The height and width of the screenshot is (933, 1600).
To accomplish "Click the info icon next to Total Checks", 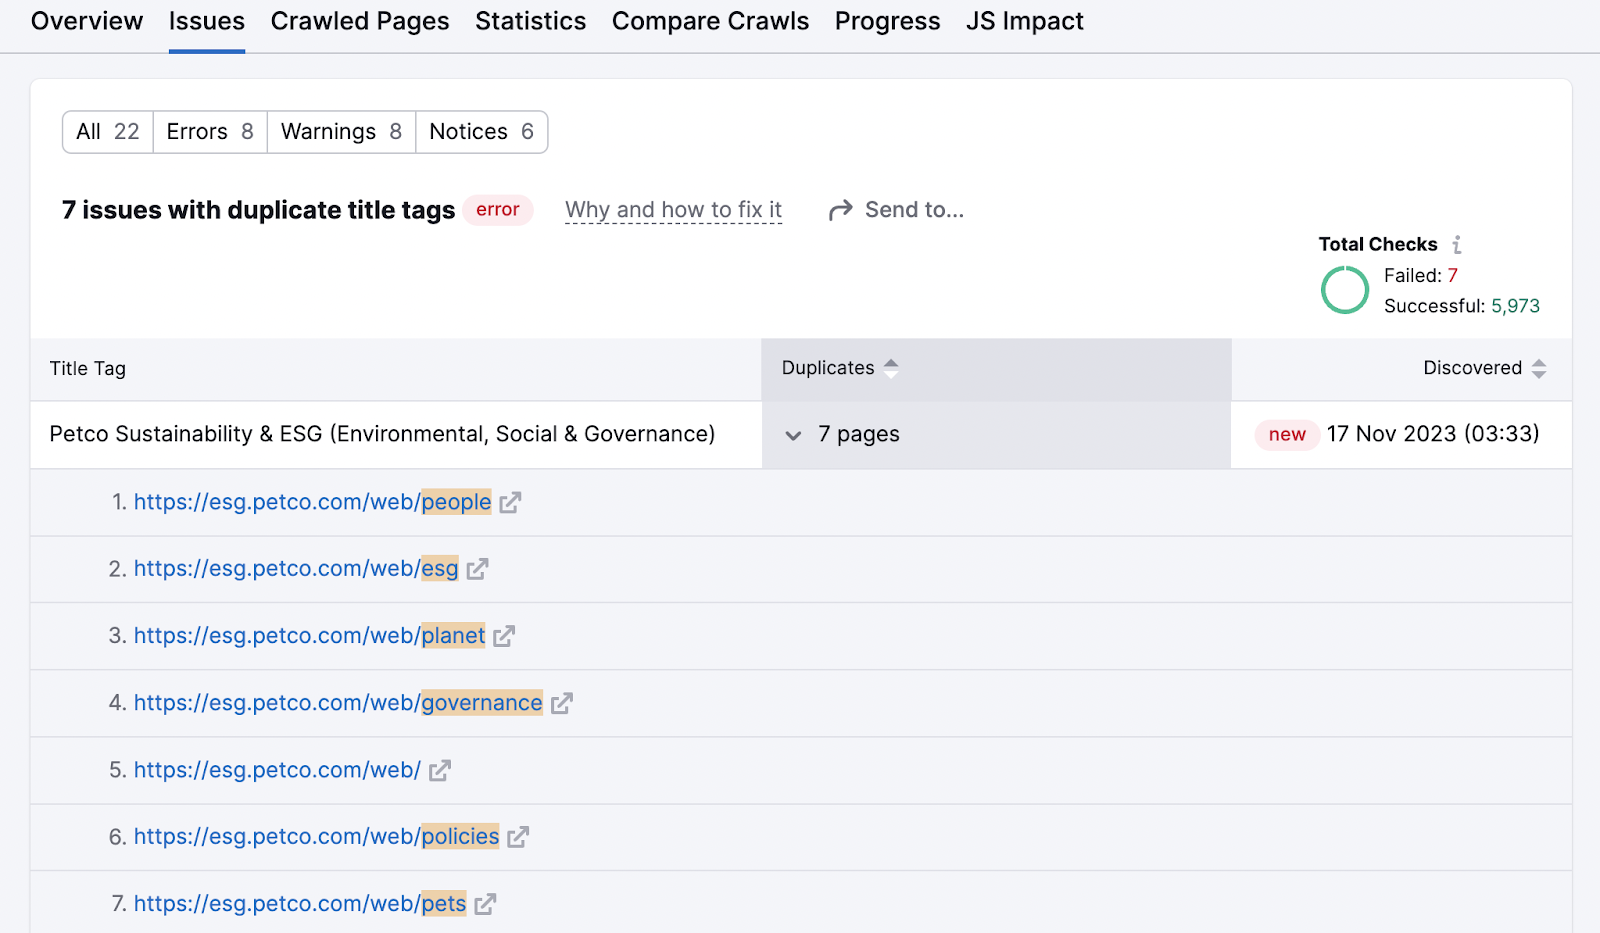I will [x=1460, y=243].
